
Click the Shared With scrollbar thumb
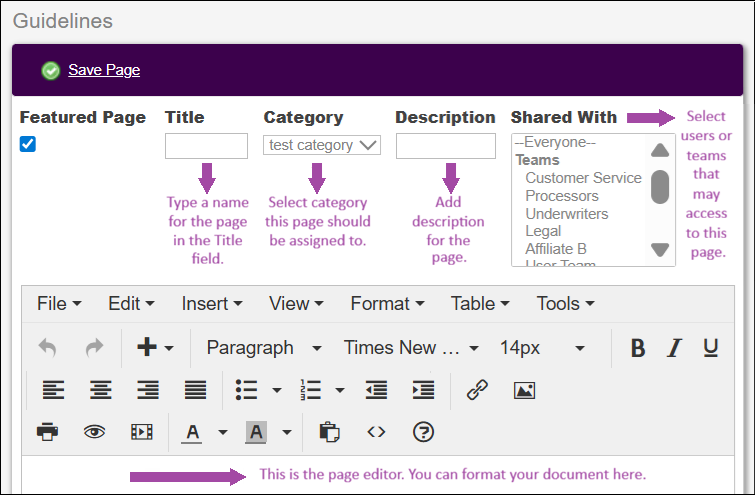coord(660,187)
